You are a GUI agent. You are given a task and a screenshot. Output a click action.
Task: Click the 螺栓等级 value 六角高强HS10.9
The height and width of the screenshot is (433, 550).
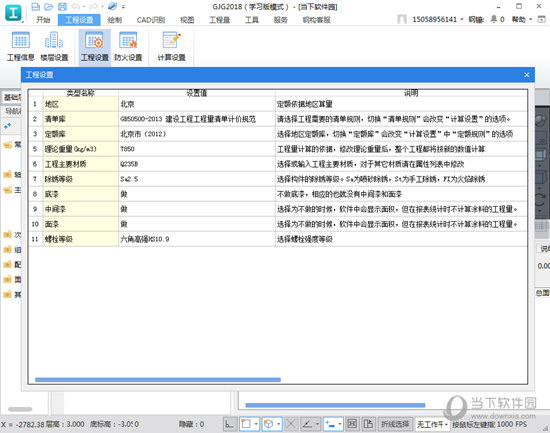(197, 239)
